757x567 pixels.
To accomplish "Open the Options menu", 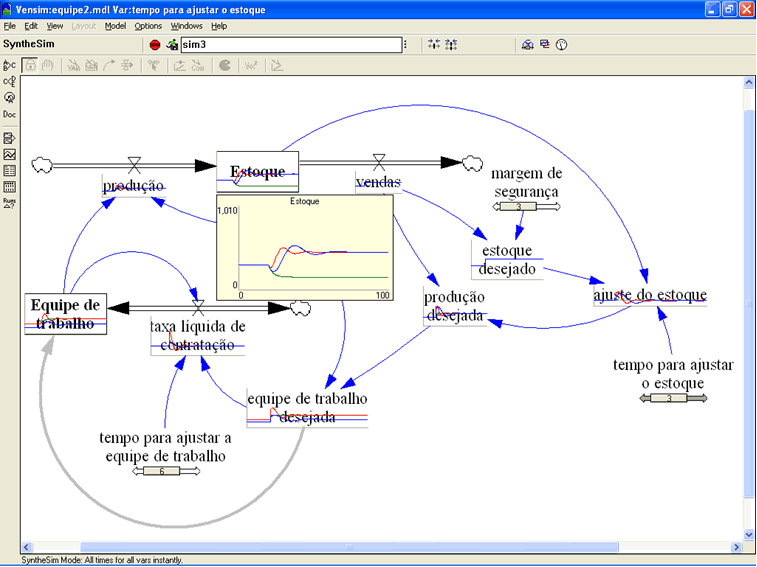I will 148,25.
